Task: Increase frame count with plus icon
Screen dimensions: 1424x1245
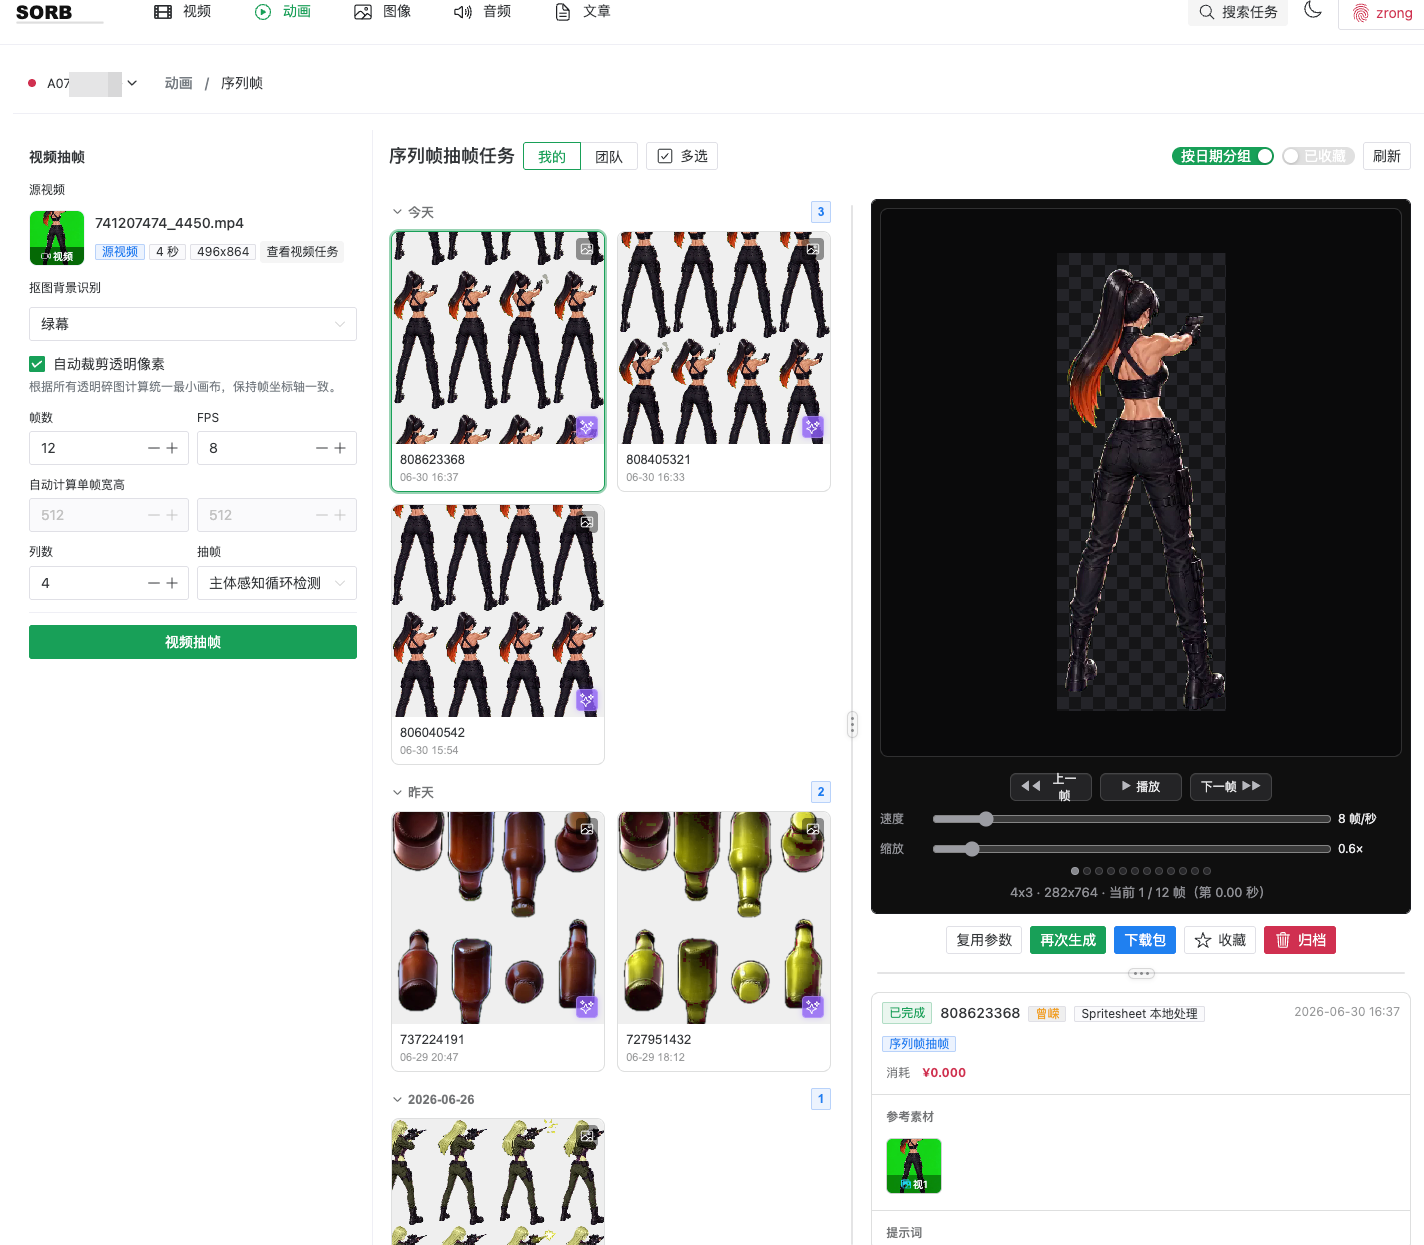Action: pos(172,448)
